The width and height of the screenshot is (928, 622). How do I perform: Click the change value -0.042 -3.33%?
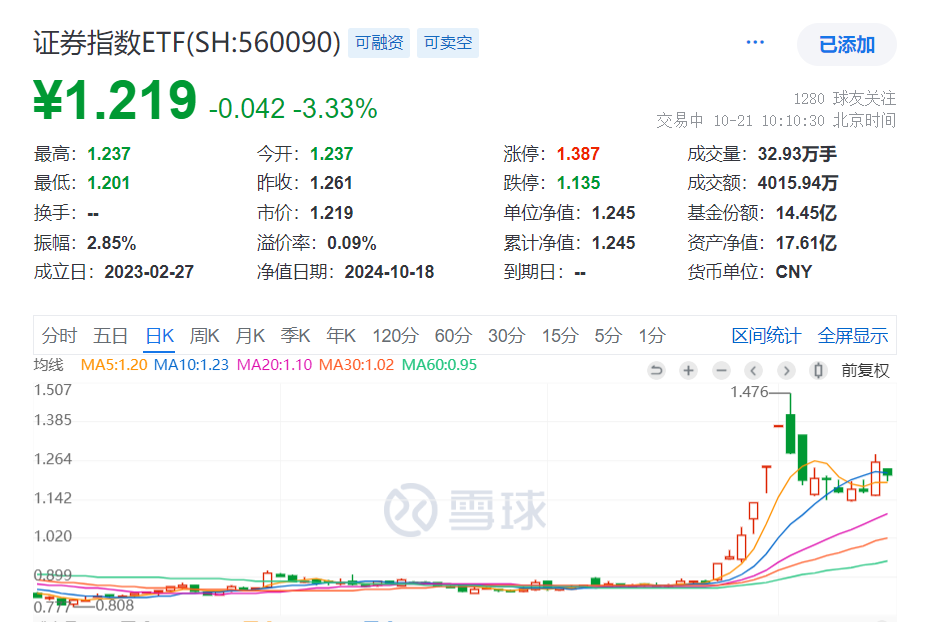[x=294, y=108]
